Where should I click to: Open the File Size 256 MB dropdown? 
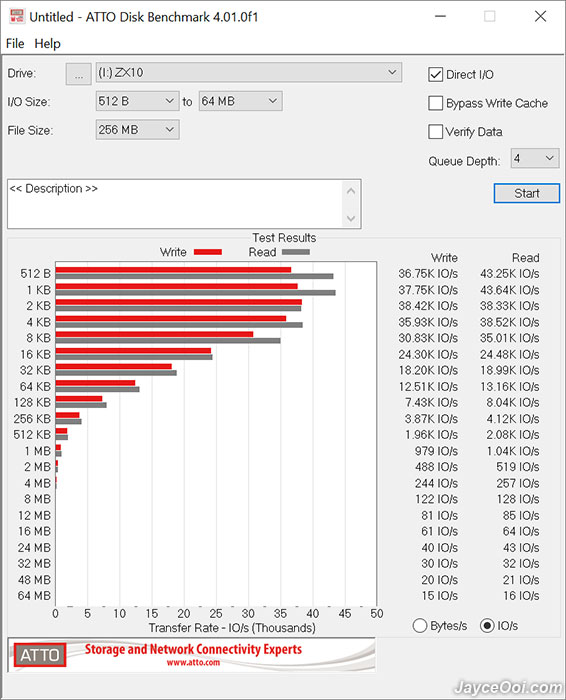[137, 130]
